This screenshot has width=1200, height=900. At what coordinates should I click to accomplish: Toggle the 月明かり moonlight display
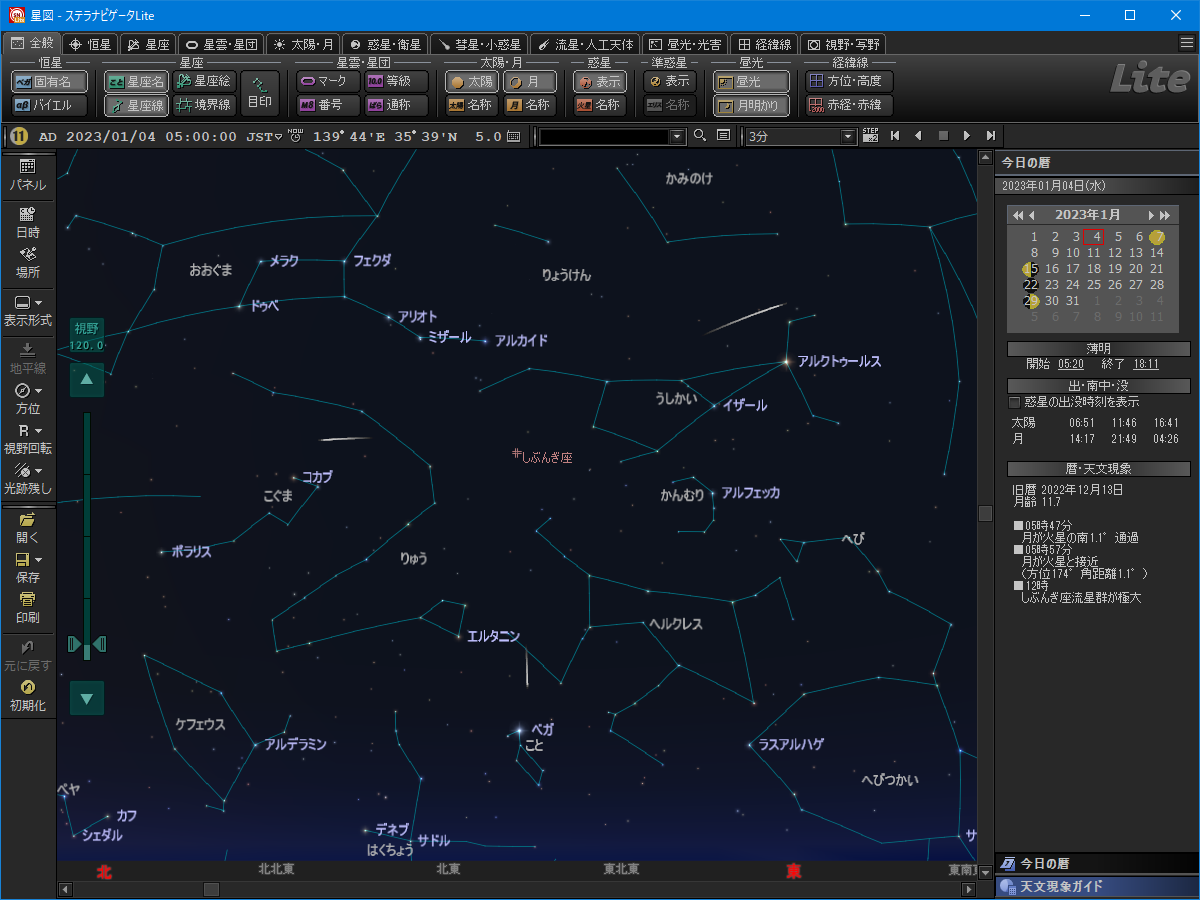pyautogui.click(x=751, y=105)
